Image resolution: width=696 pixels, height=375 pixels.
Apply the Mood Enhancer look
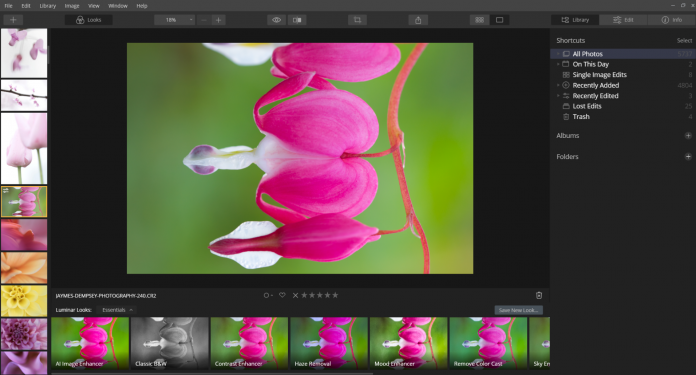408,343
